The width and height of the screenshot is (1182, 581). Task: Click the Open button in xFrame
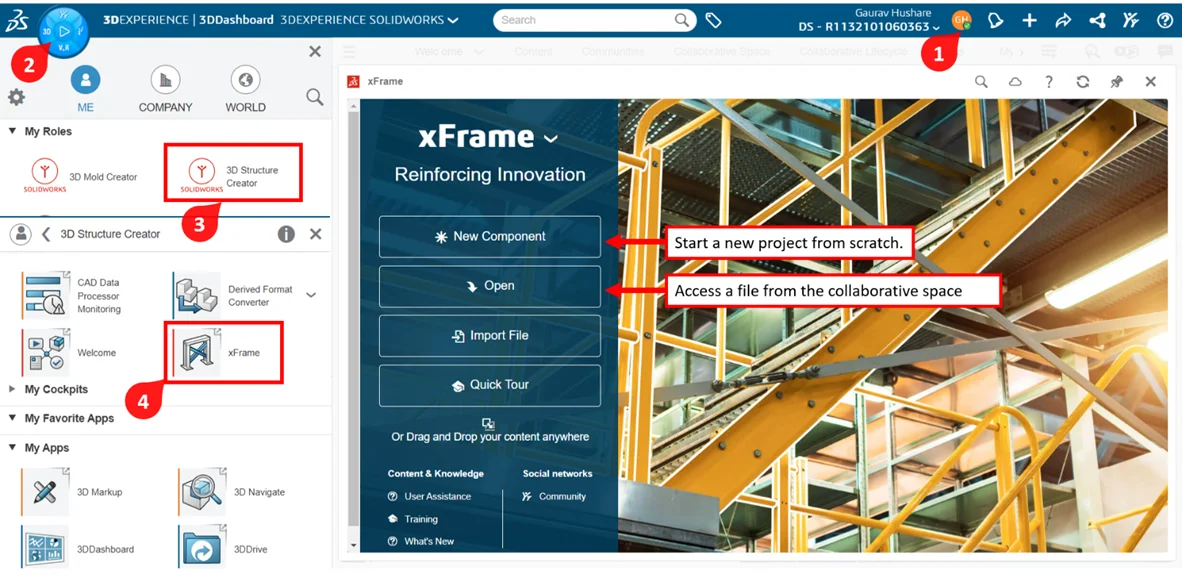[x=490, y=286]
